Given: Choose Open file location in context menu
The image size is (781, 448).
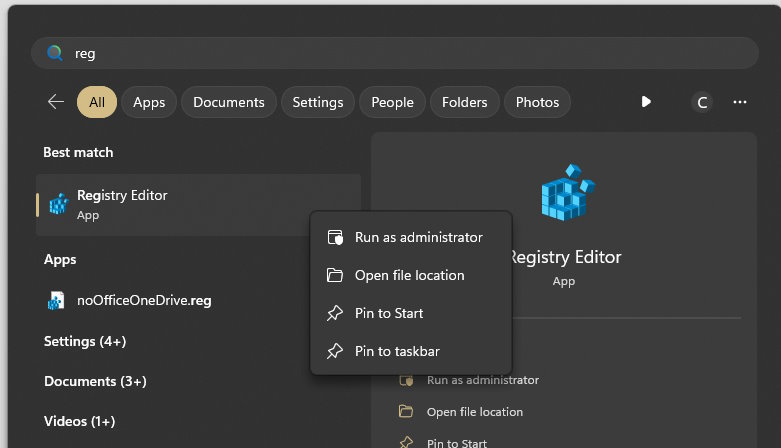Looking at the screenshot, I should click(x=411, y=275).
